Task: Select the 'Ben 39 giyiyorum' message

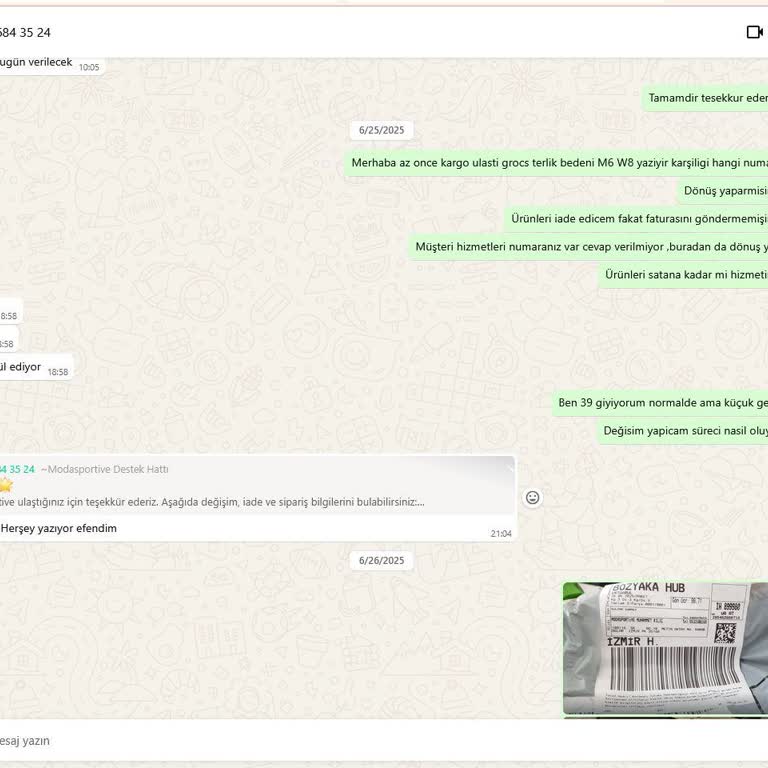Action: point(660,403)
